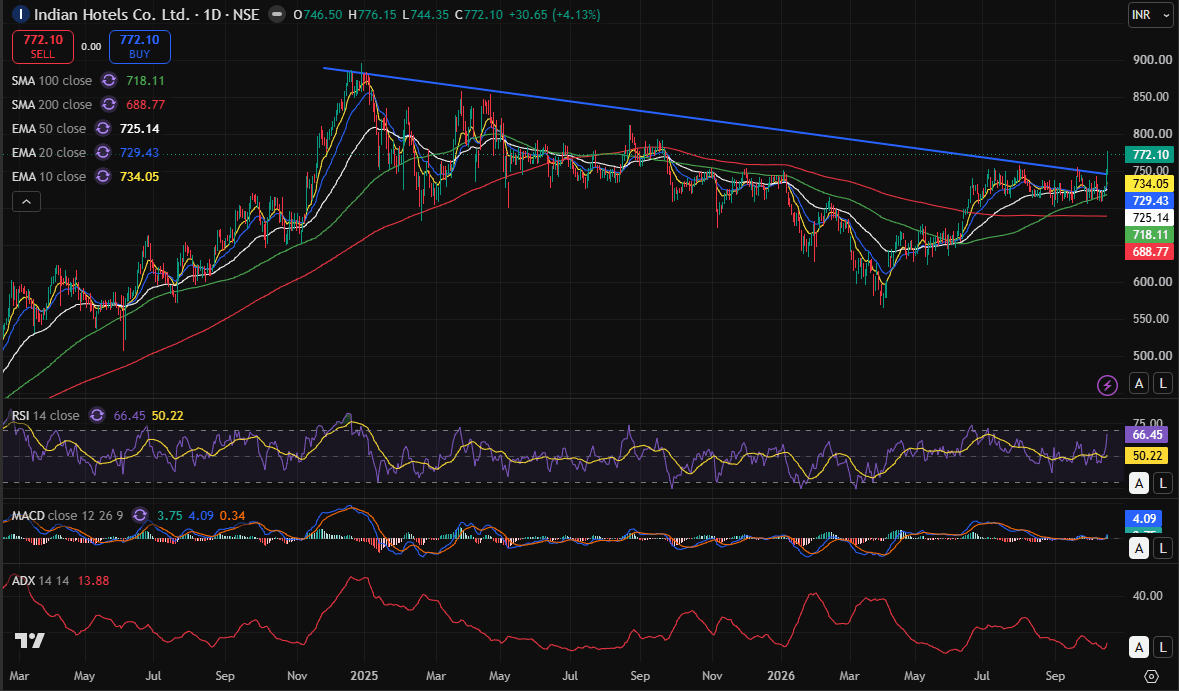Viewport: 1179px width, 691px height.
Task: Click the green 718.11 SMA price tag
Action: [x=1150, y=235]
